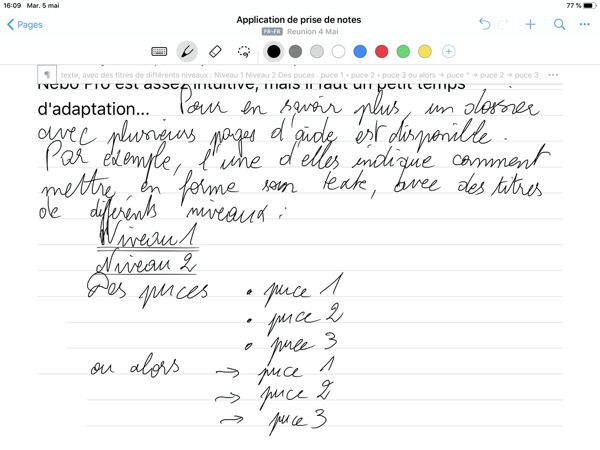Screen dimensions: 600x450
Task: Add a new custom color
Action: coord(448,51)
